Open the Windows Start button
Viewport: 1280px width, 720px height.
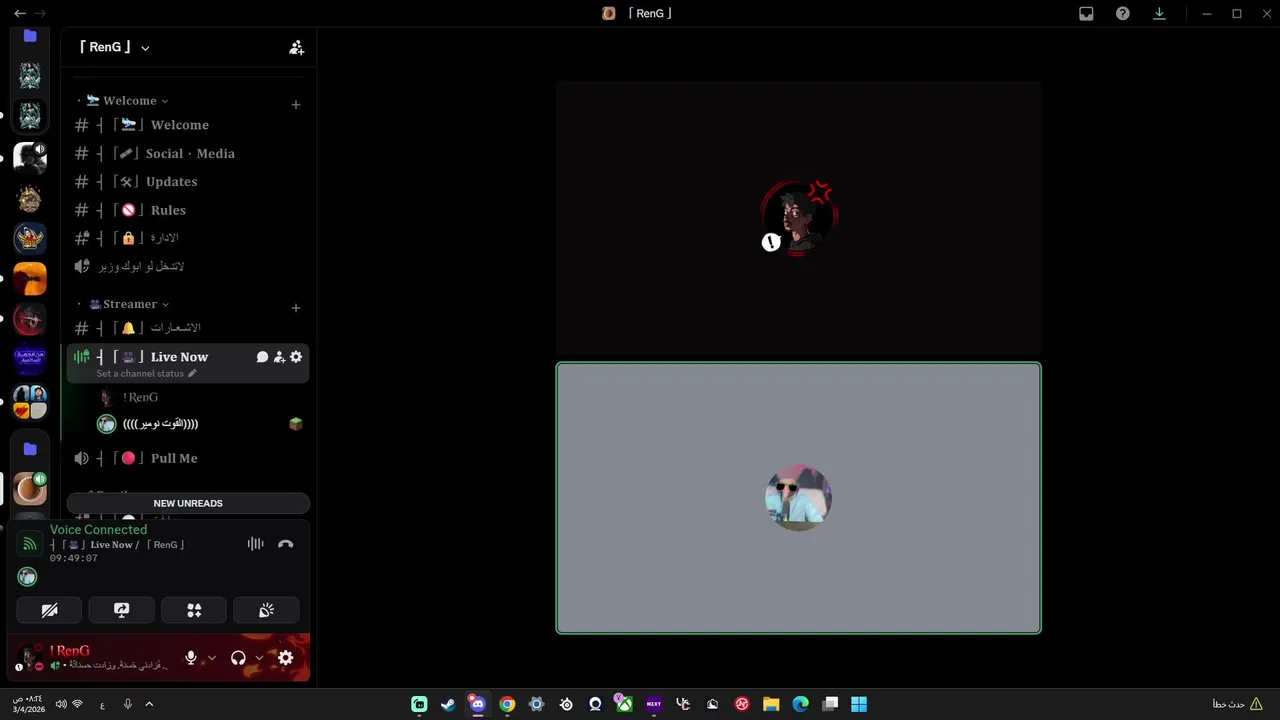[859, 704]
